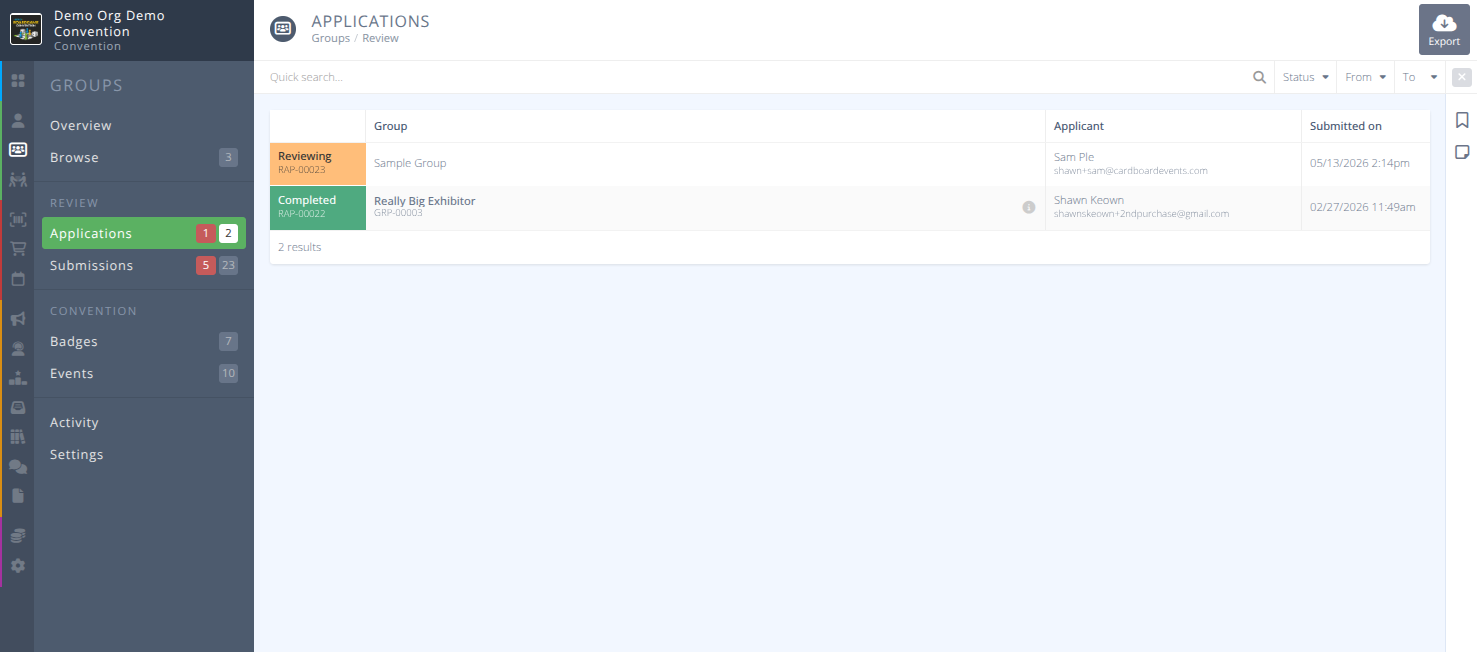Image resolution: width=1477 pixels, height=652 pixels.
Task: Open Submissions in the Review section
Action: click(x=144, y=265)
